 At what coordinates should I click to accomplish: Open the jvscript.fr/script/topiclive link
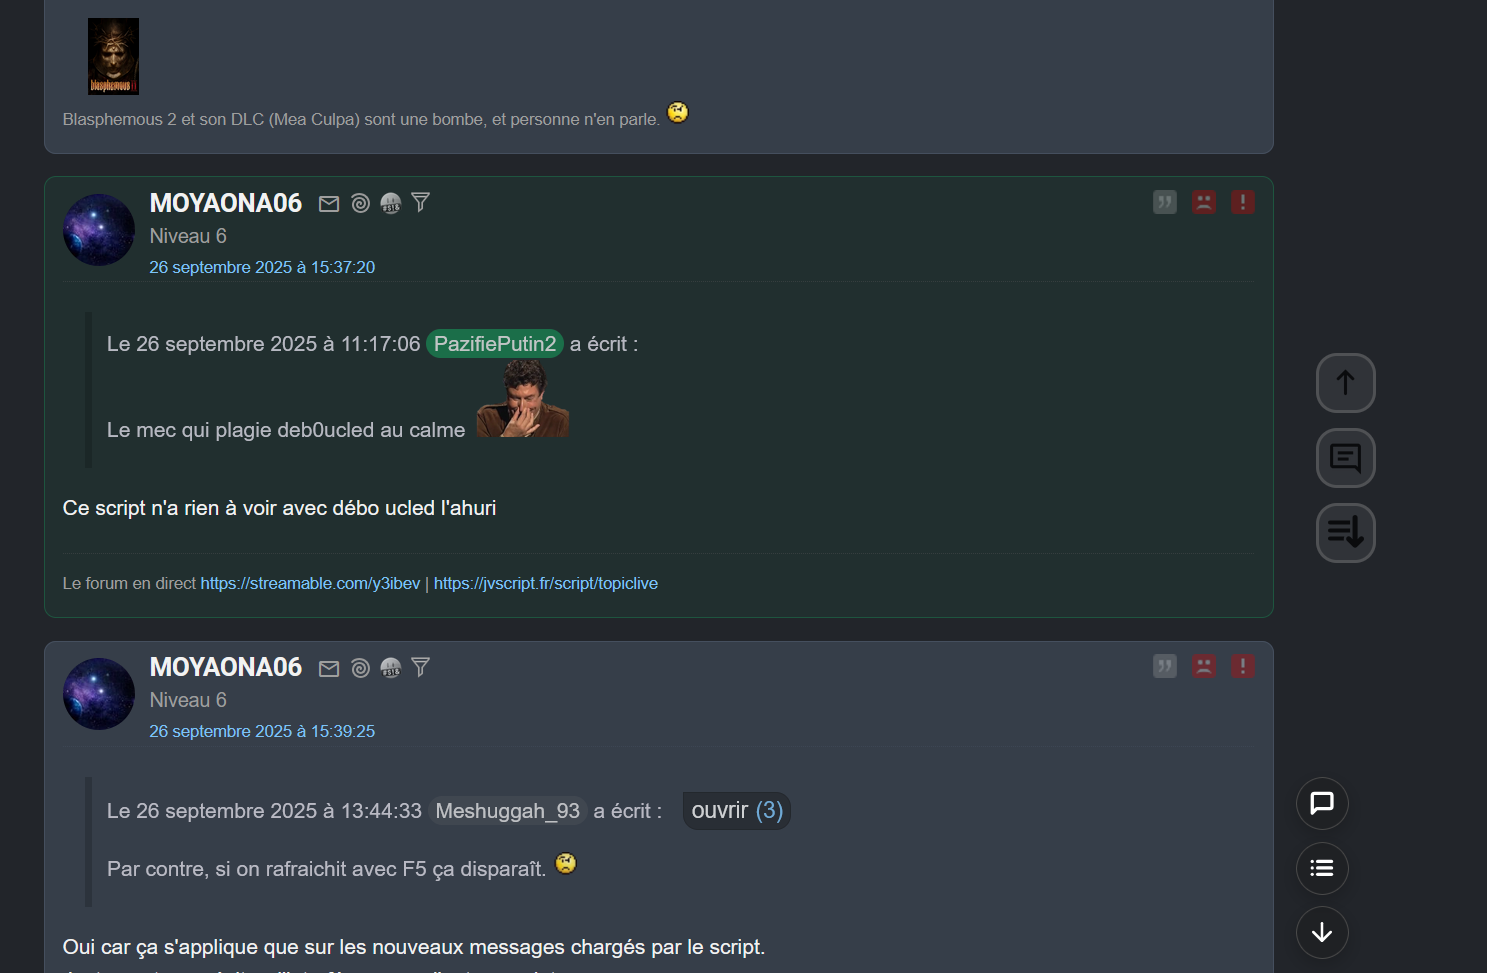[546, 583]
